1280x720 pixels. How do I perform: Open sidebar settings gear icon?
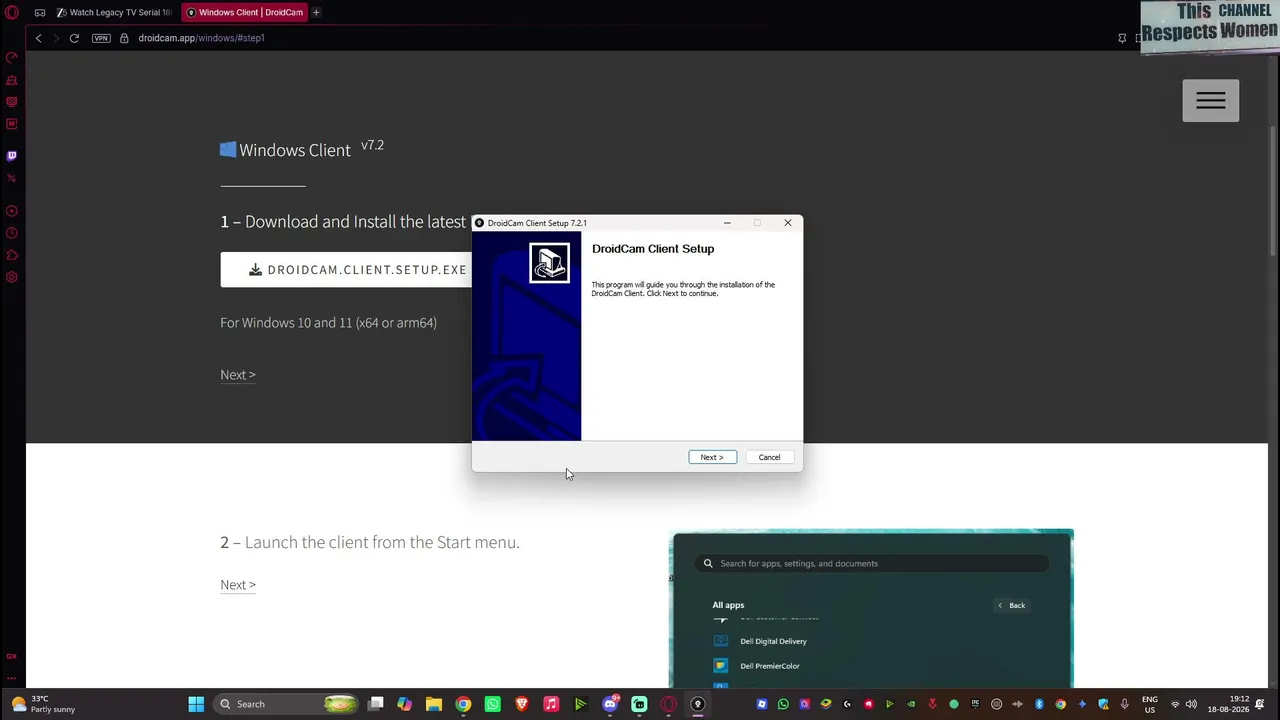tap(12, 277)
